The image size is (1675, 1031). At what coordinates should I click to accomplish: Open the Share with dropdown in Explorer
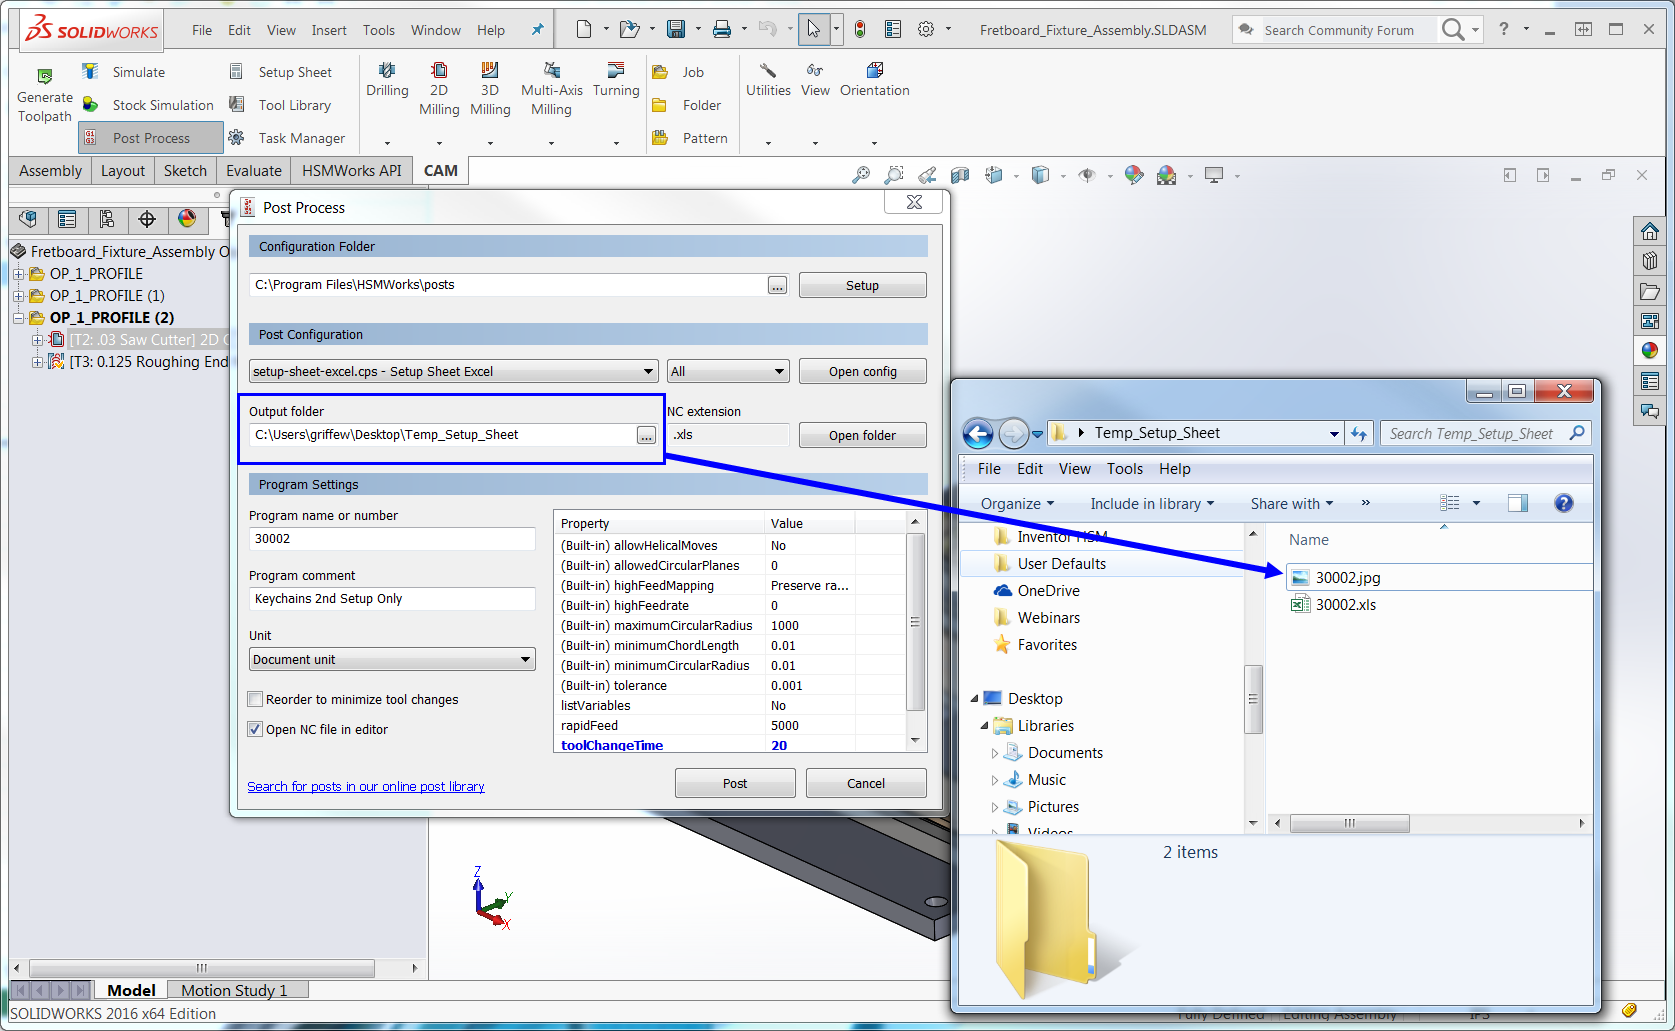pyautogui.click(x=1292, y=503)
